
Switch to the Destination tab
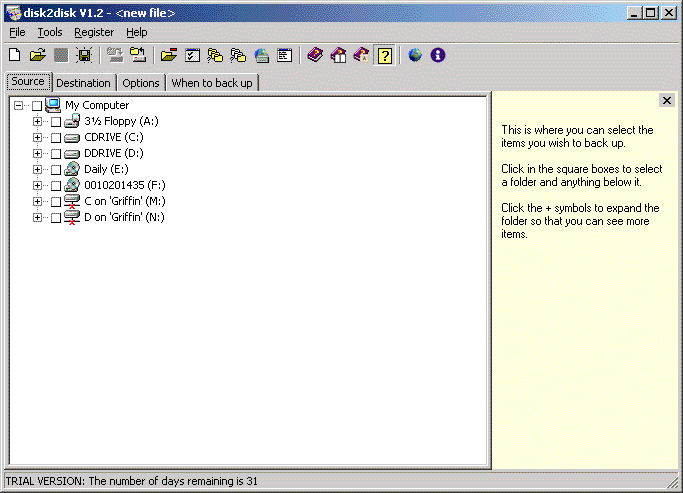click(84, 83)
